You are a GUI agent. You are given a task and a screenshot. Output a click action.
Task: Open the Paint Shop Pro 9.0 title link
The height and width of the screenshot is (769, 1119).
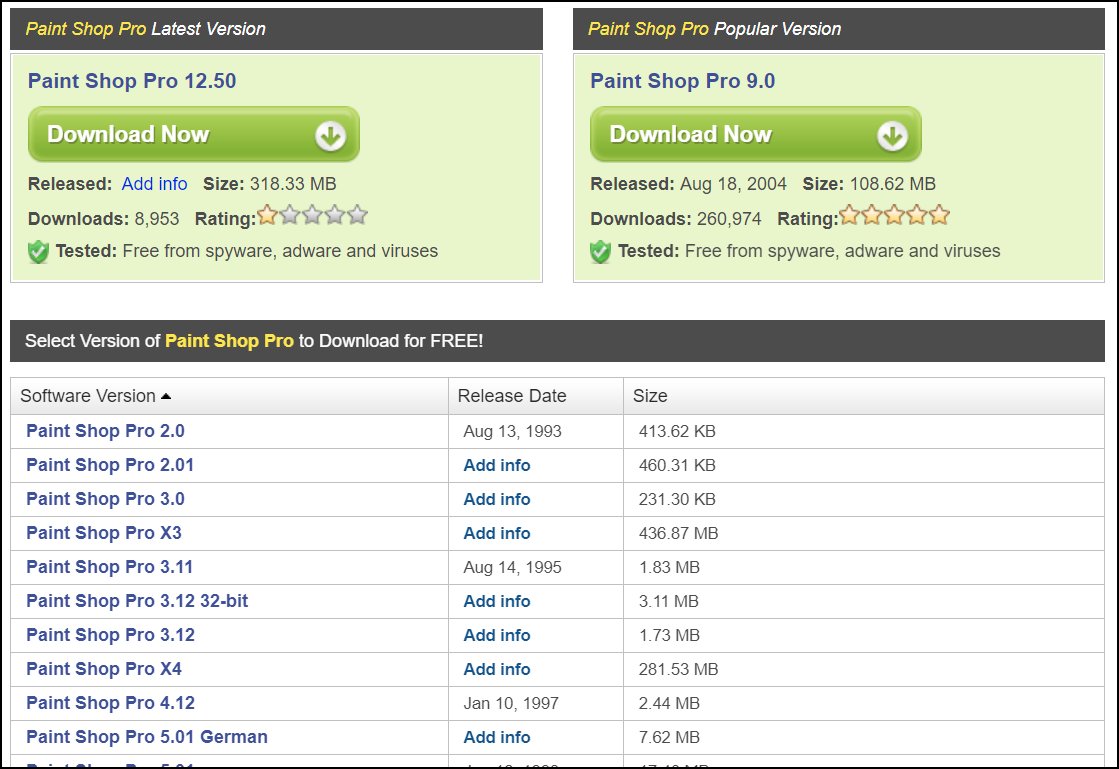coord(682,81)
